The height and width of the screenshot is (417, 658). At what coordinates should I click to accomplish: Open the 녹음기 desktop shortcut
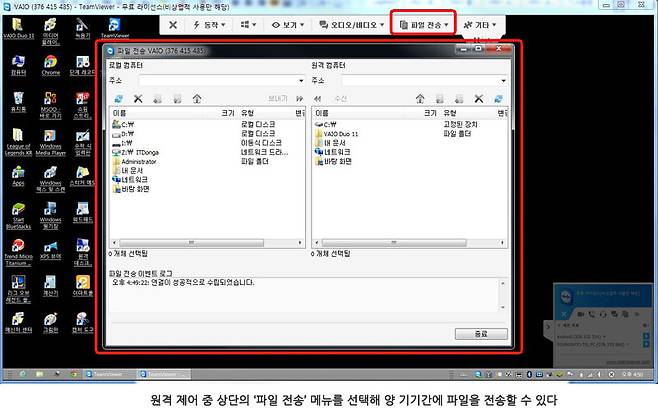[82, 29]
